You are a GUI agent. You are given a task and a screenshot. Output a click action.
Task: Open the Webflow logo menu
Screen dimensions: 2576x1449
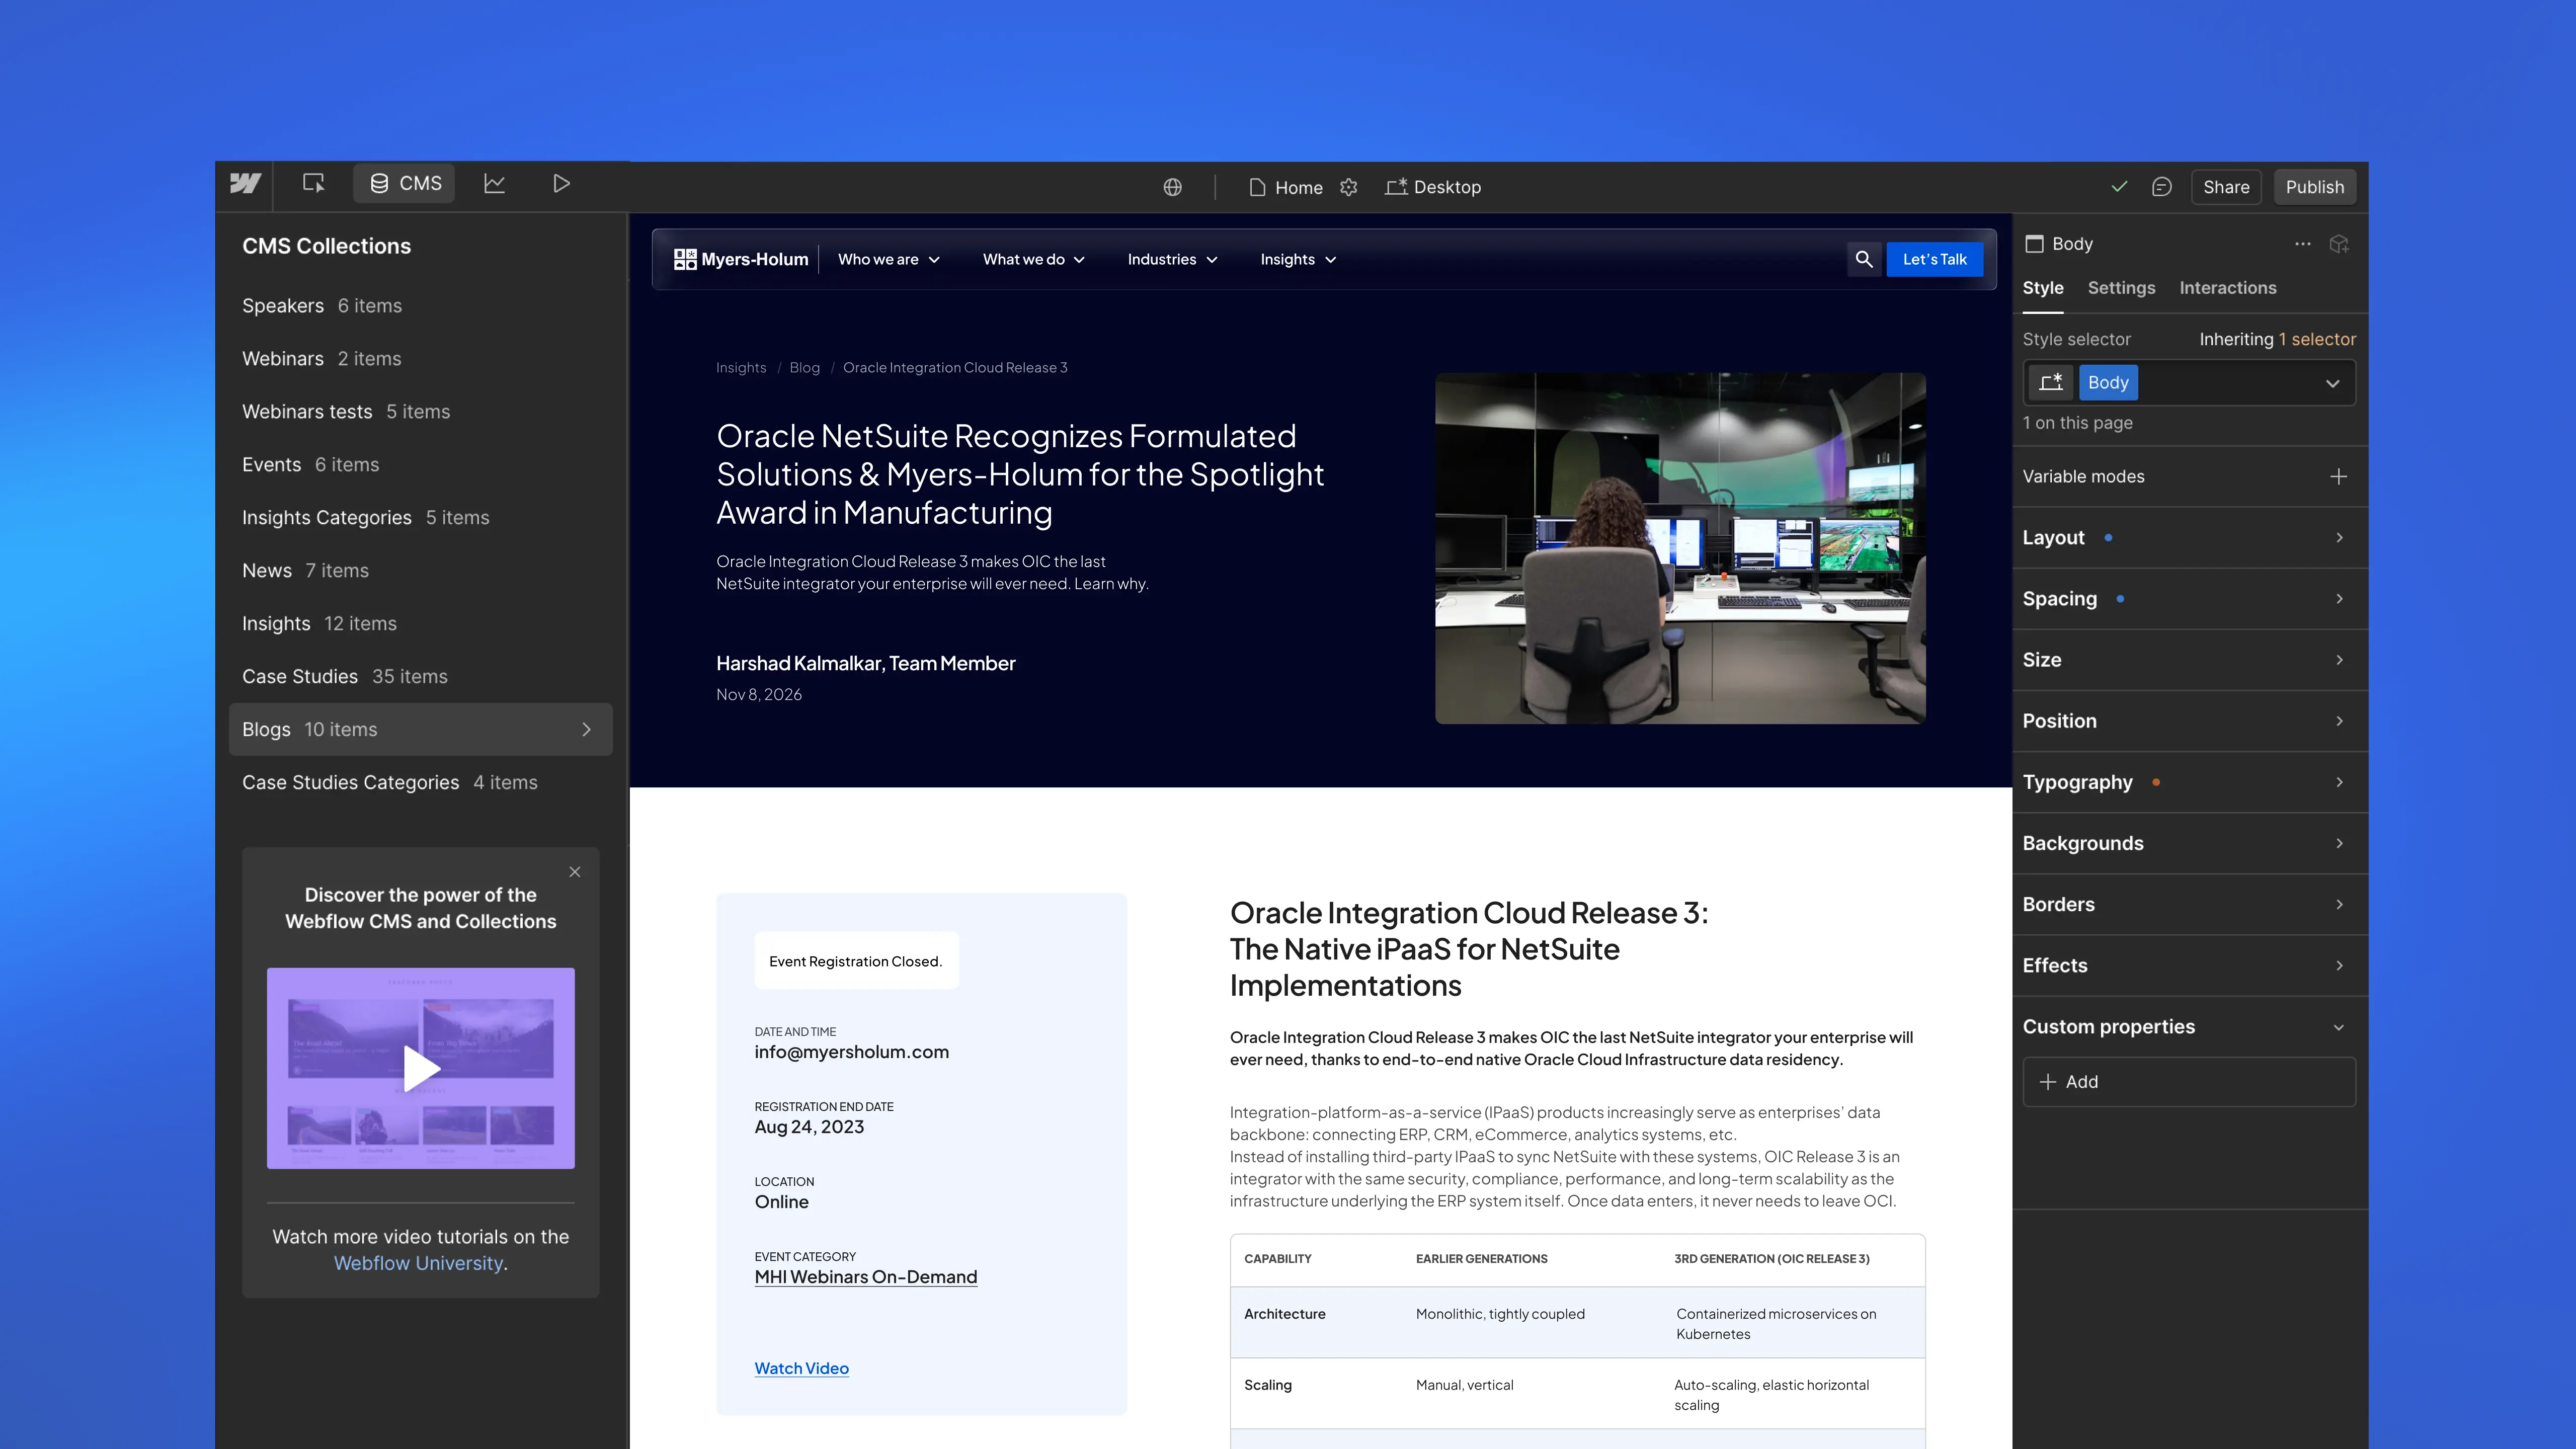click(245, 184)
